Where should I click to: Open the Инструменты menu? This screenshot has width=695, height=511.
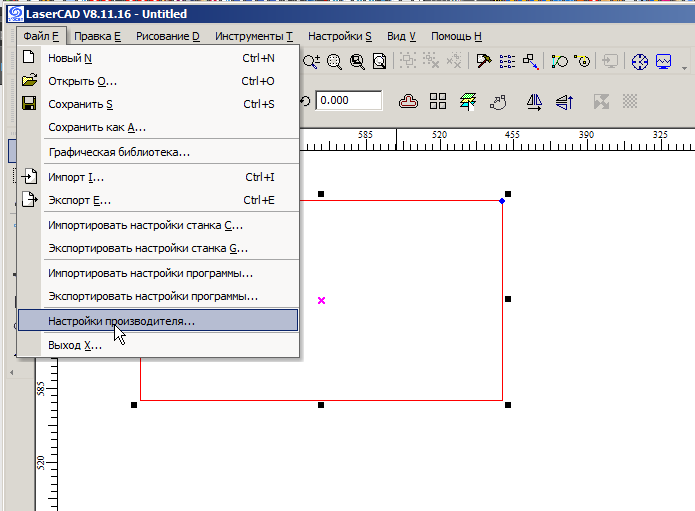click(254, 36)
